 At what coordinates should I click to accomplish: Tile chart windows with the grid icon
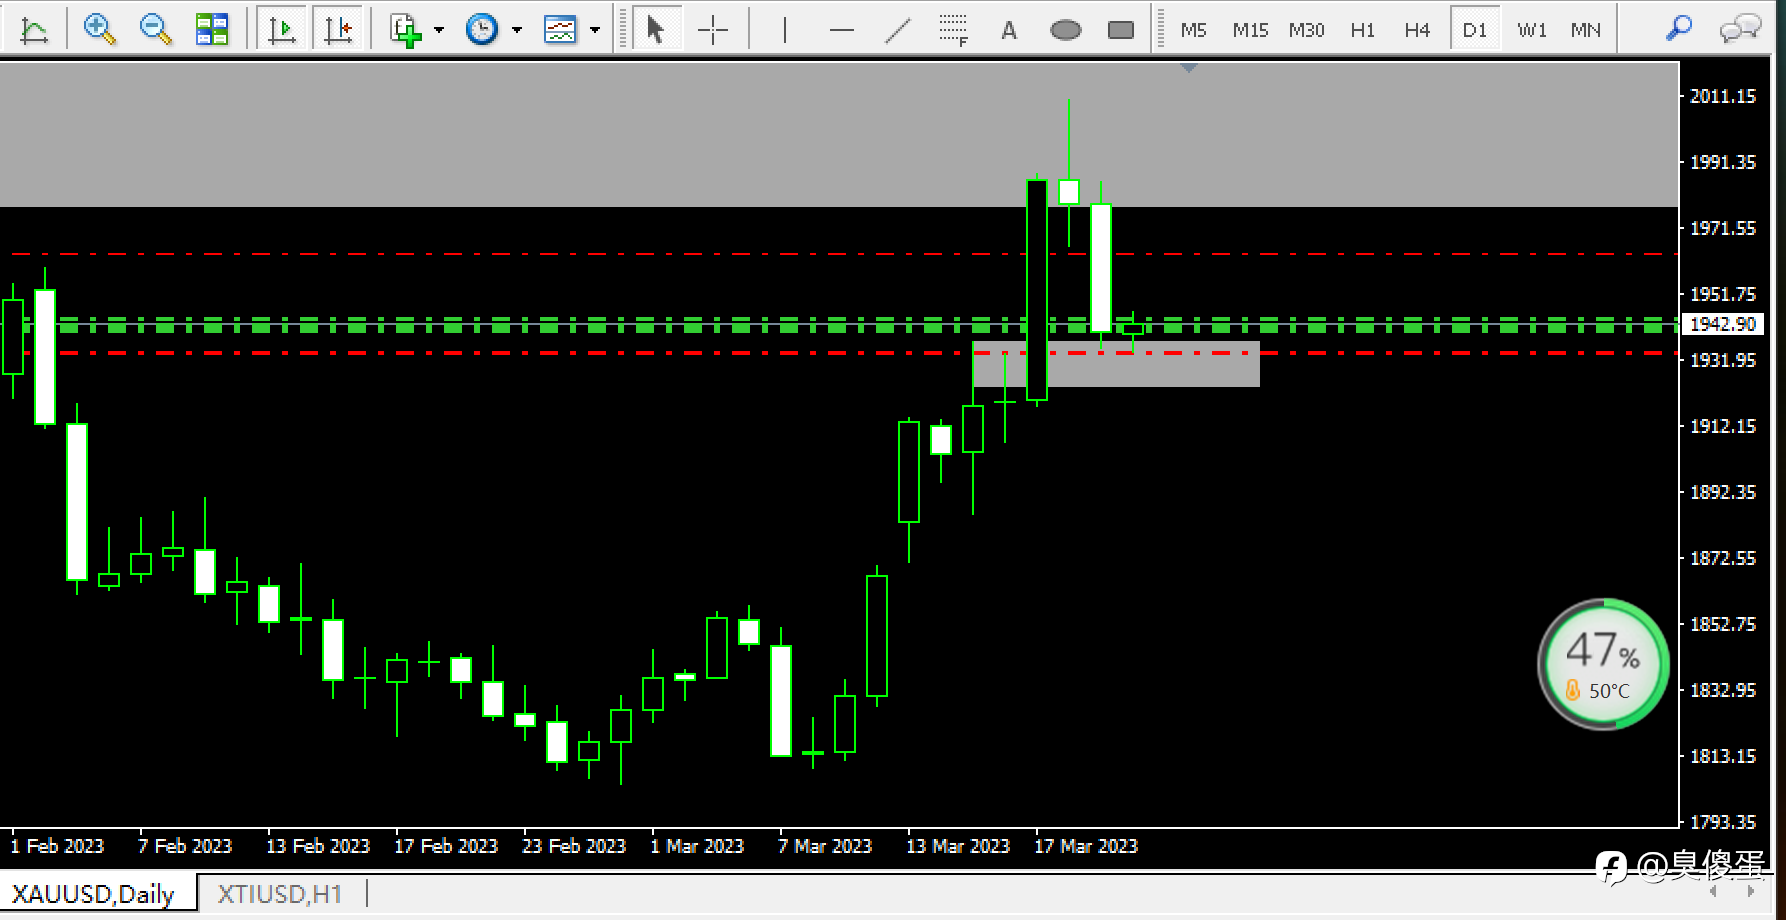(x=212, y=30)
